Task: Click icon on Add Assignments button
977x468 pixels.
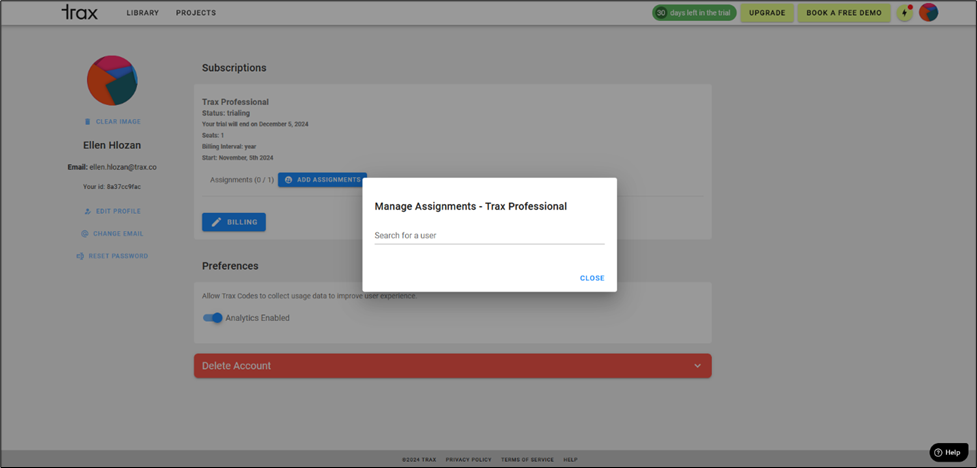Action: pos(288,180)
